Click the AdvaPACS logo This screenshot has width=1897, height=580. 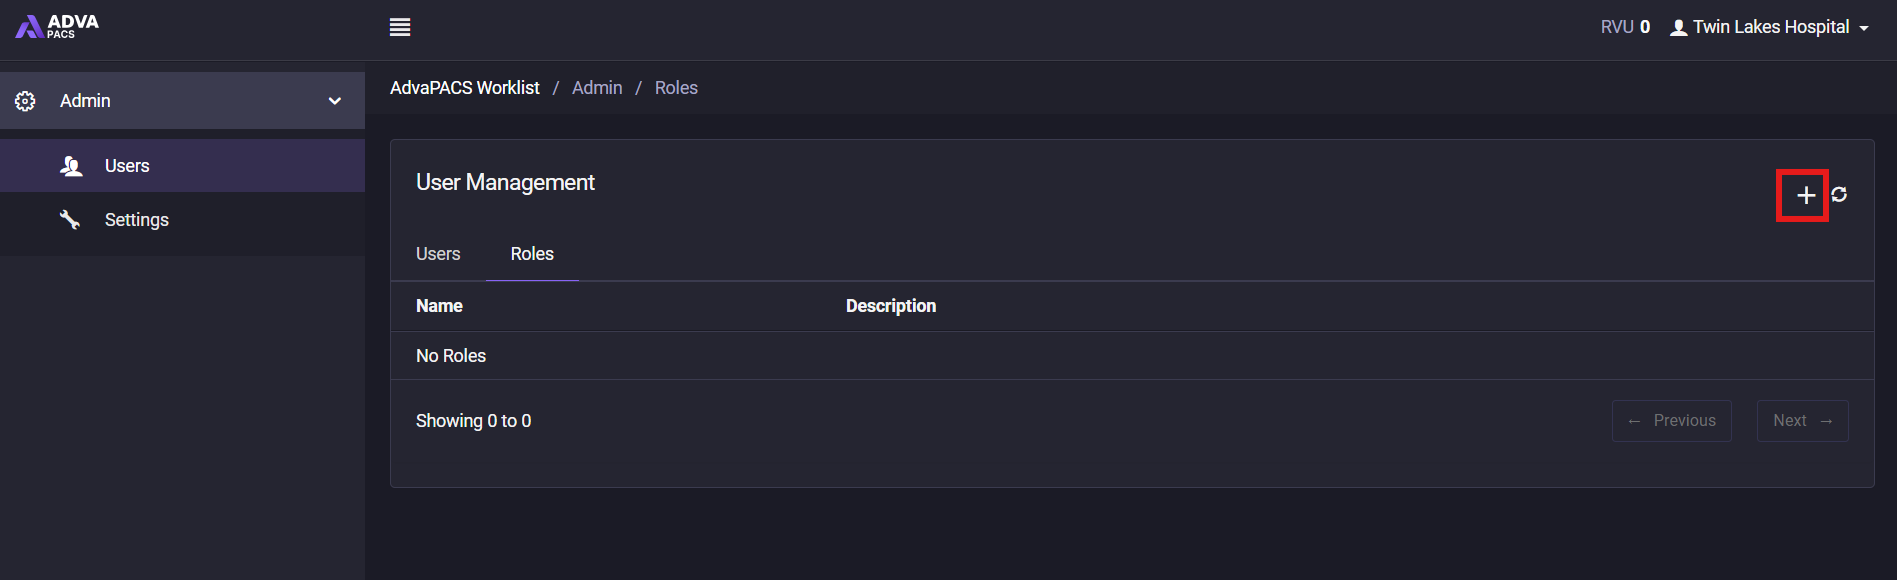57,26
